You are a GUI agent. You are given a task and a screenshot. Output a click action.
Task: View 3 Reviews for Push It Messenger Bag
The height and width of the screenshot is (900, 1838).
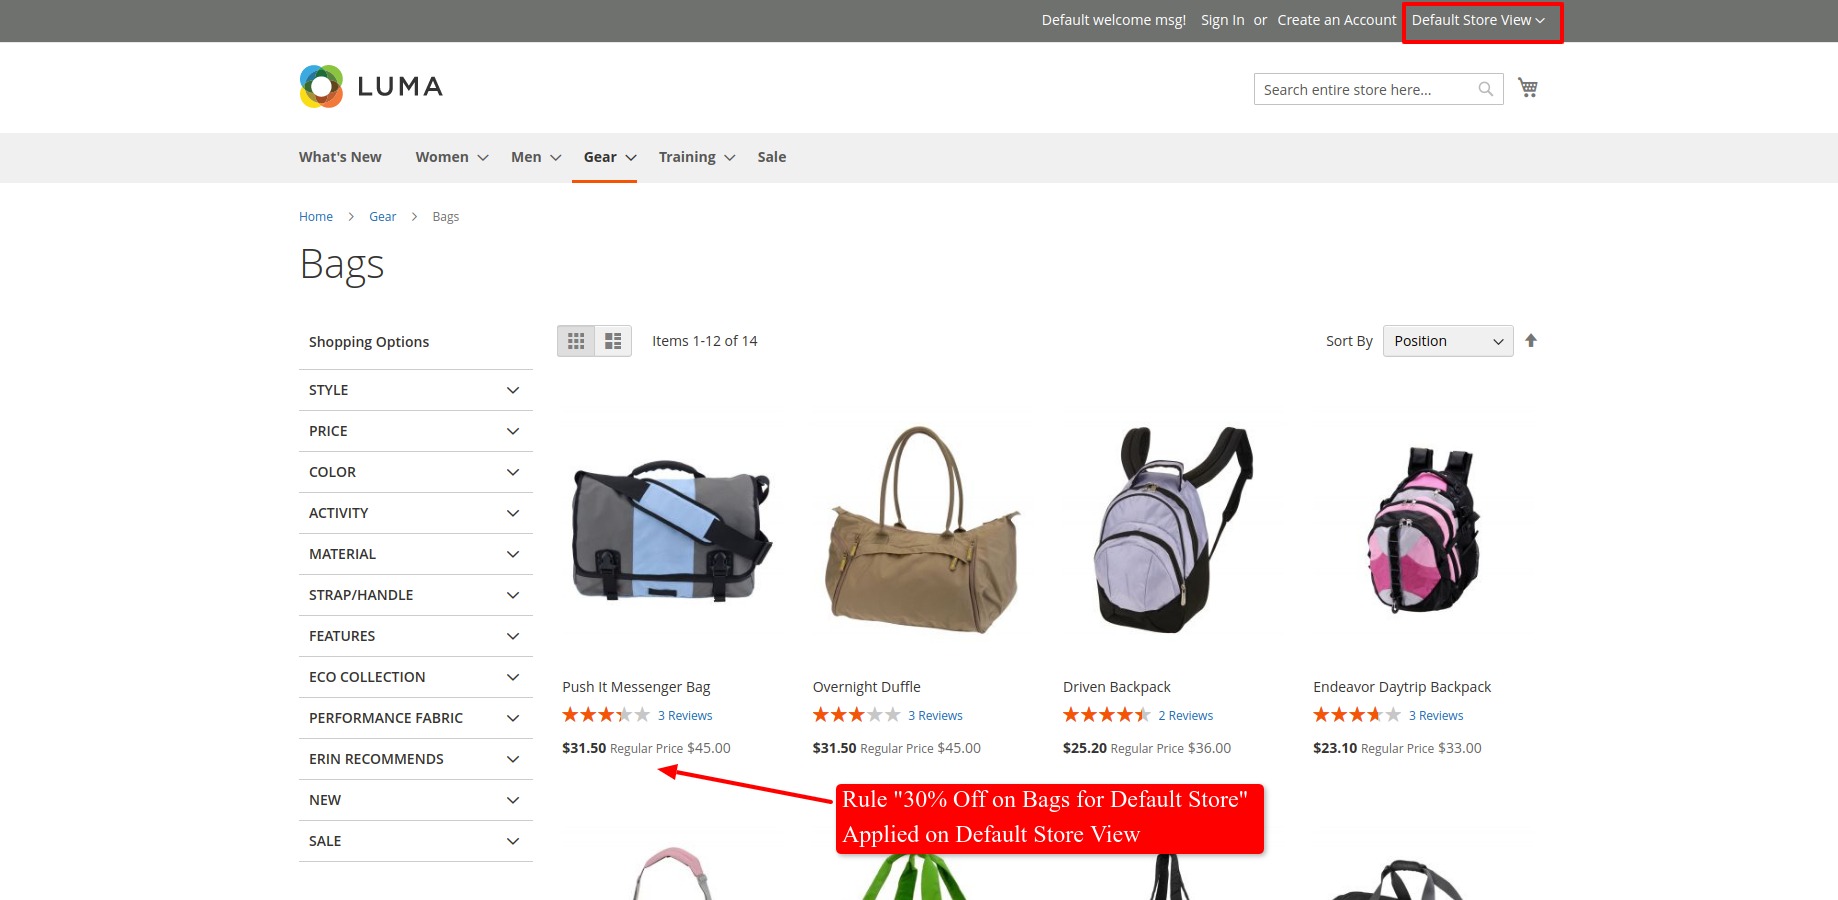coord(685,716)
